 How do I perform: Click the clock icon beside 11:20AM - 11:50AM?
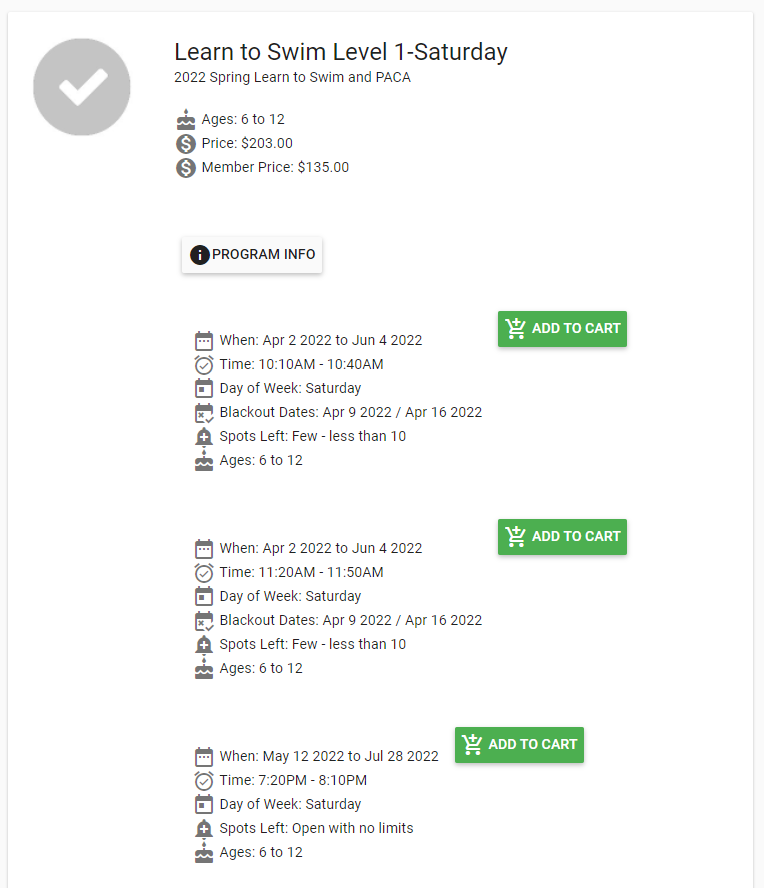tap(204, 572)
